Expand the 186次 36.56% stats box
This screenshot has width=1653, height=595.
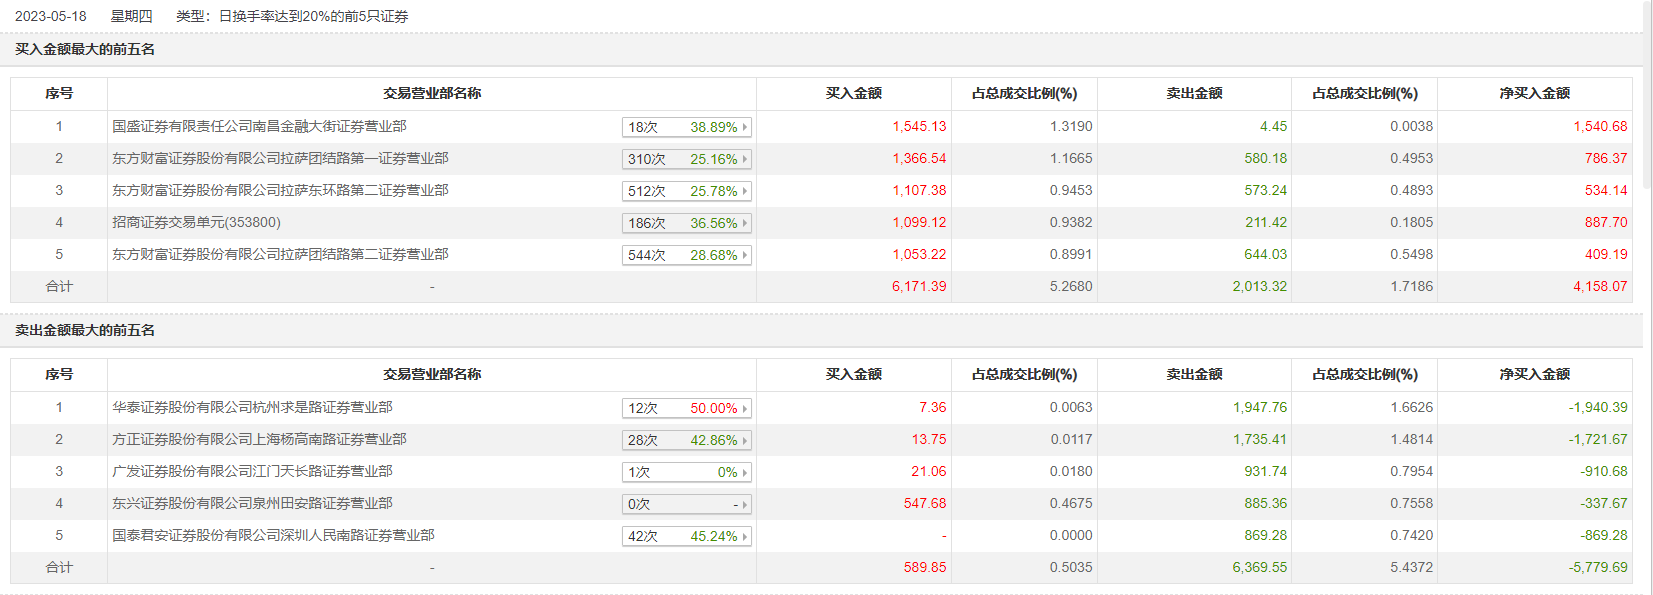pos(686,223)
